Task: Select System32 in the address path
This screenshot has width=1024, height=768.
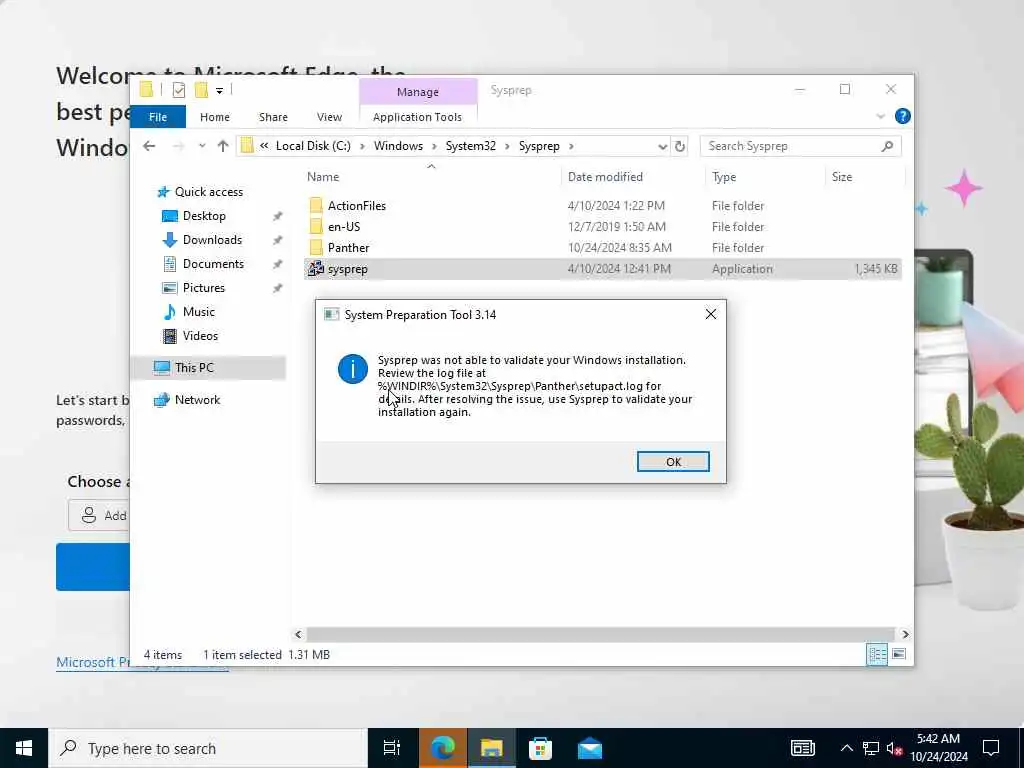Action: (x=471, y=146)
